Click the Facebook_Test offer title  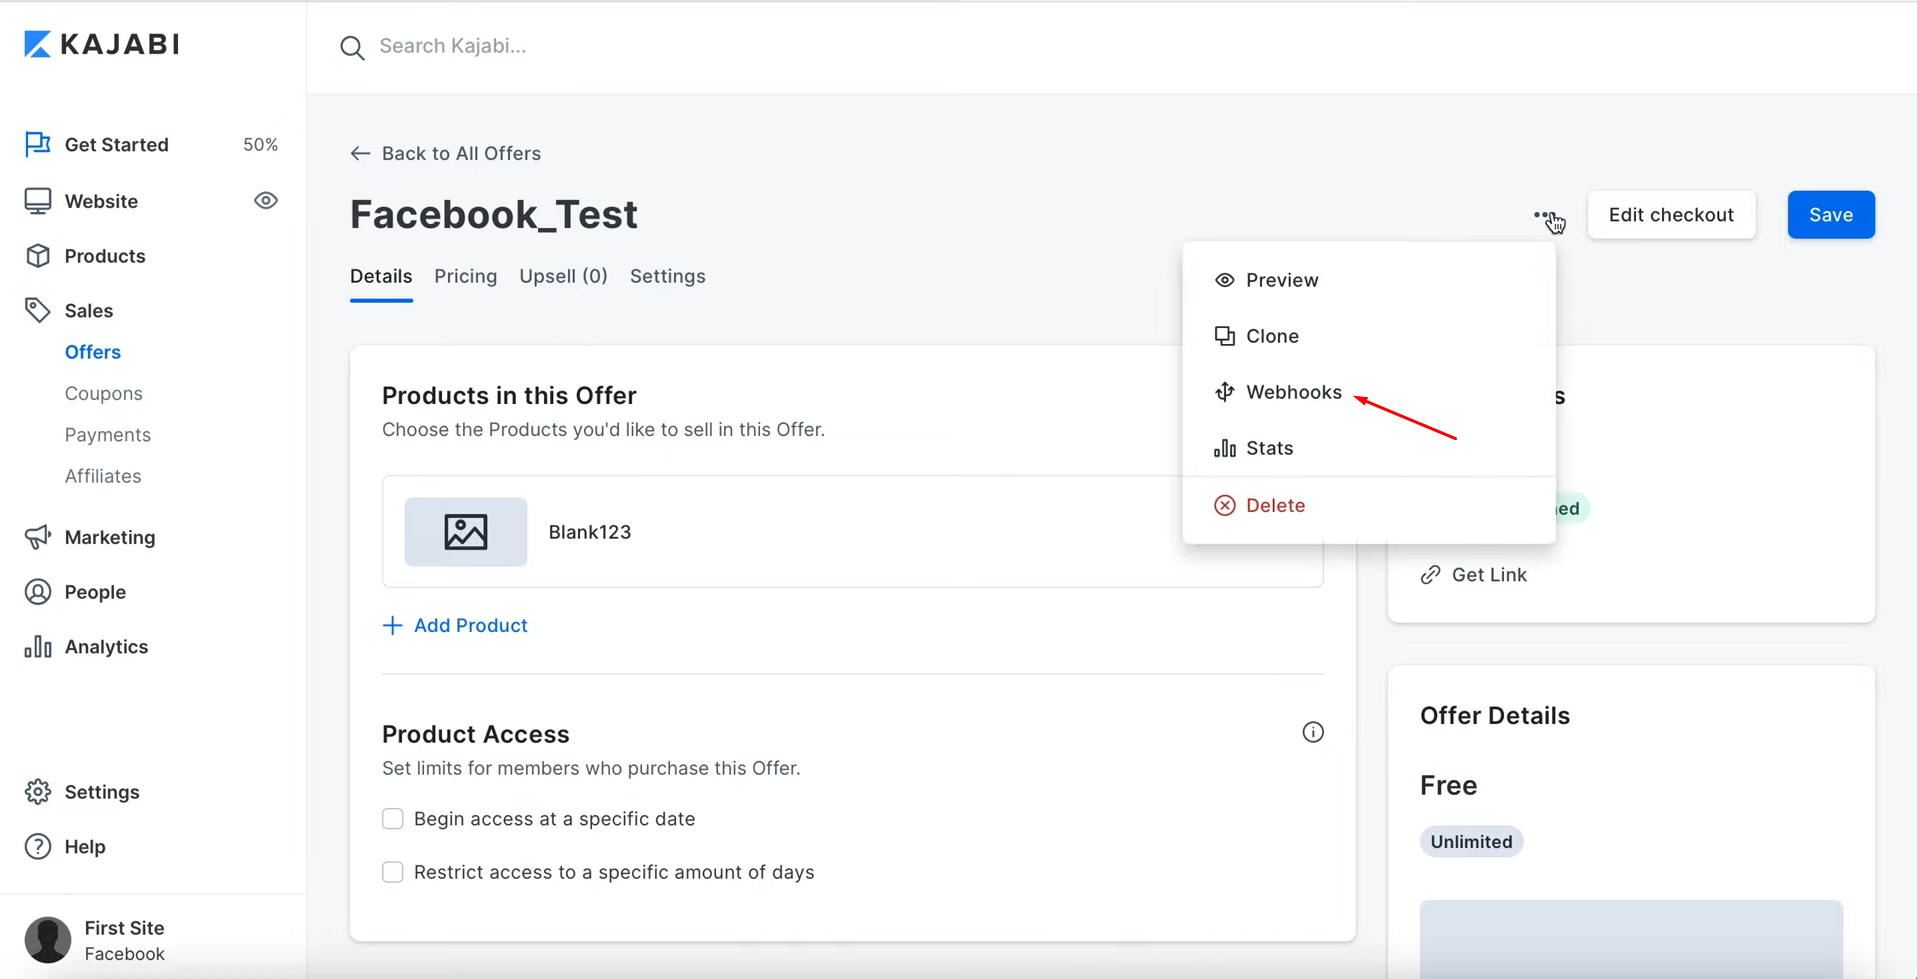coord(494,215)
